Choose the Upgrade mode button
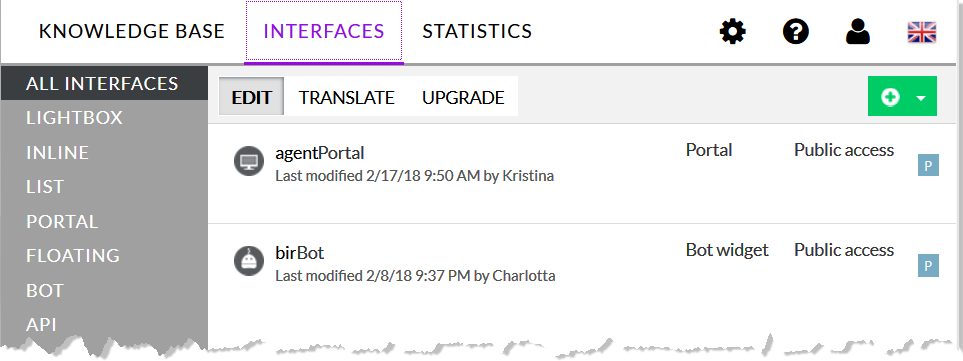This screenshot has width=963, height=361. pyautogui.click(x=463, y=97)
